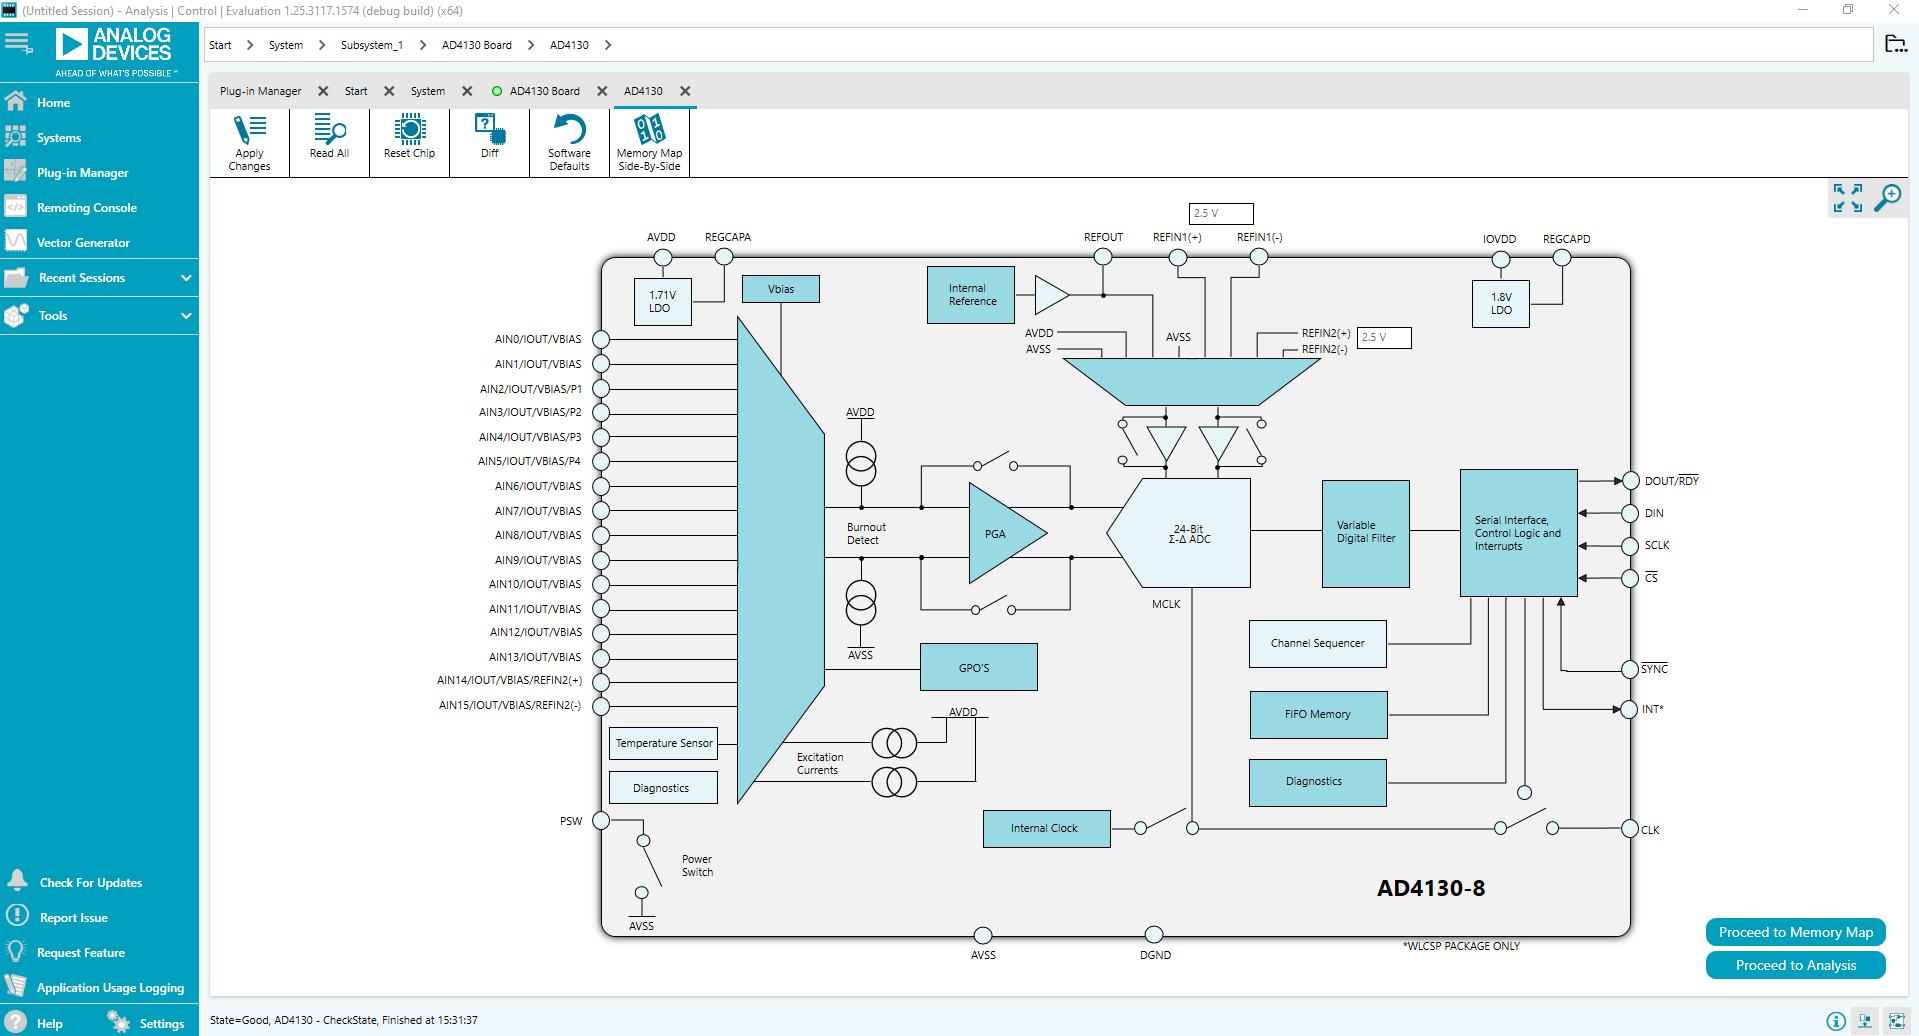
Task: Click the Temperature Sensor block
Action: [x=663, y=744]
